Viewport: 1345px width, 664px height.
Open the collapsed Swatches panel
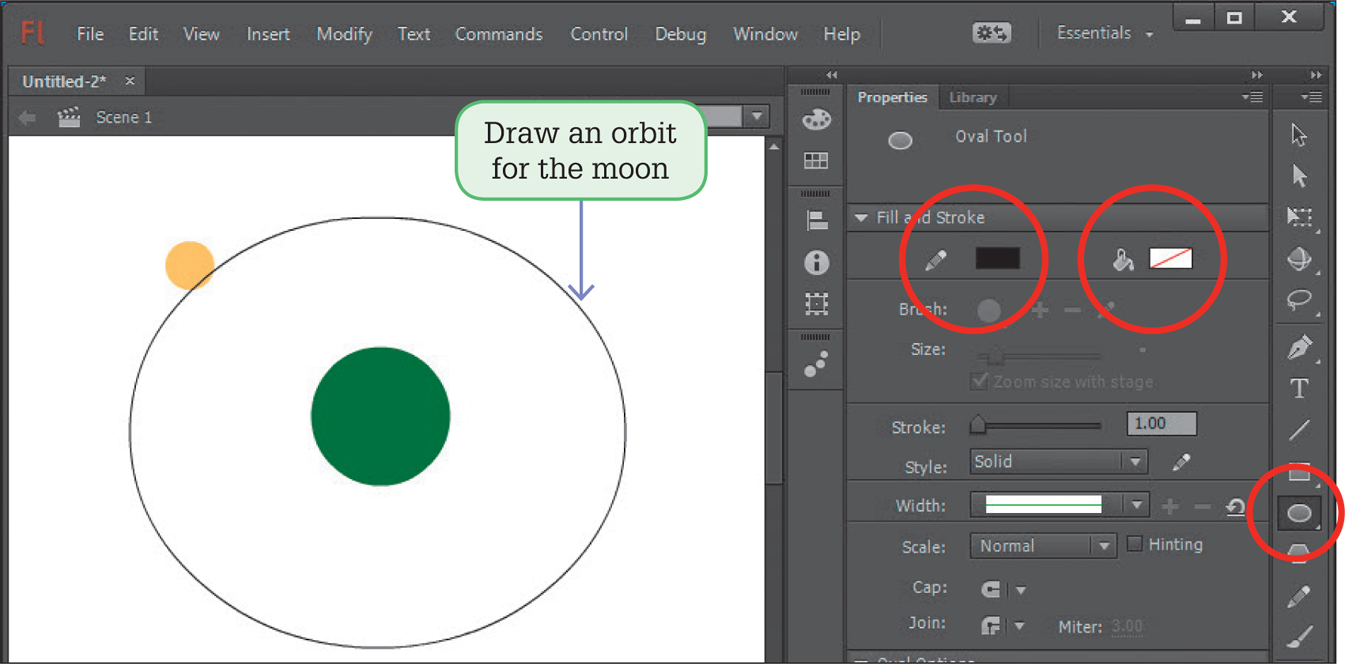click(817, 161)
